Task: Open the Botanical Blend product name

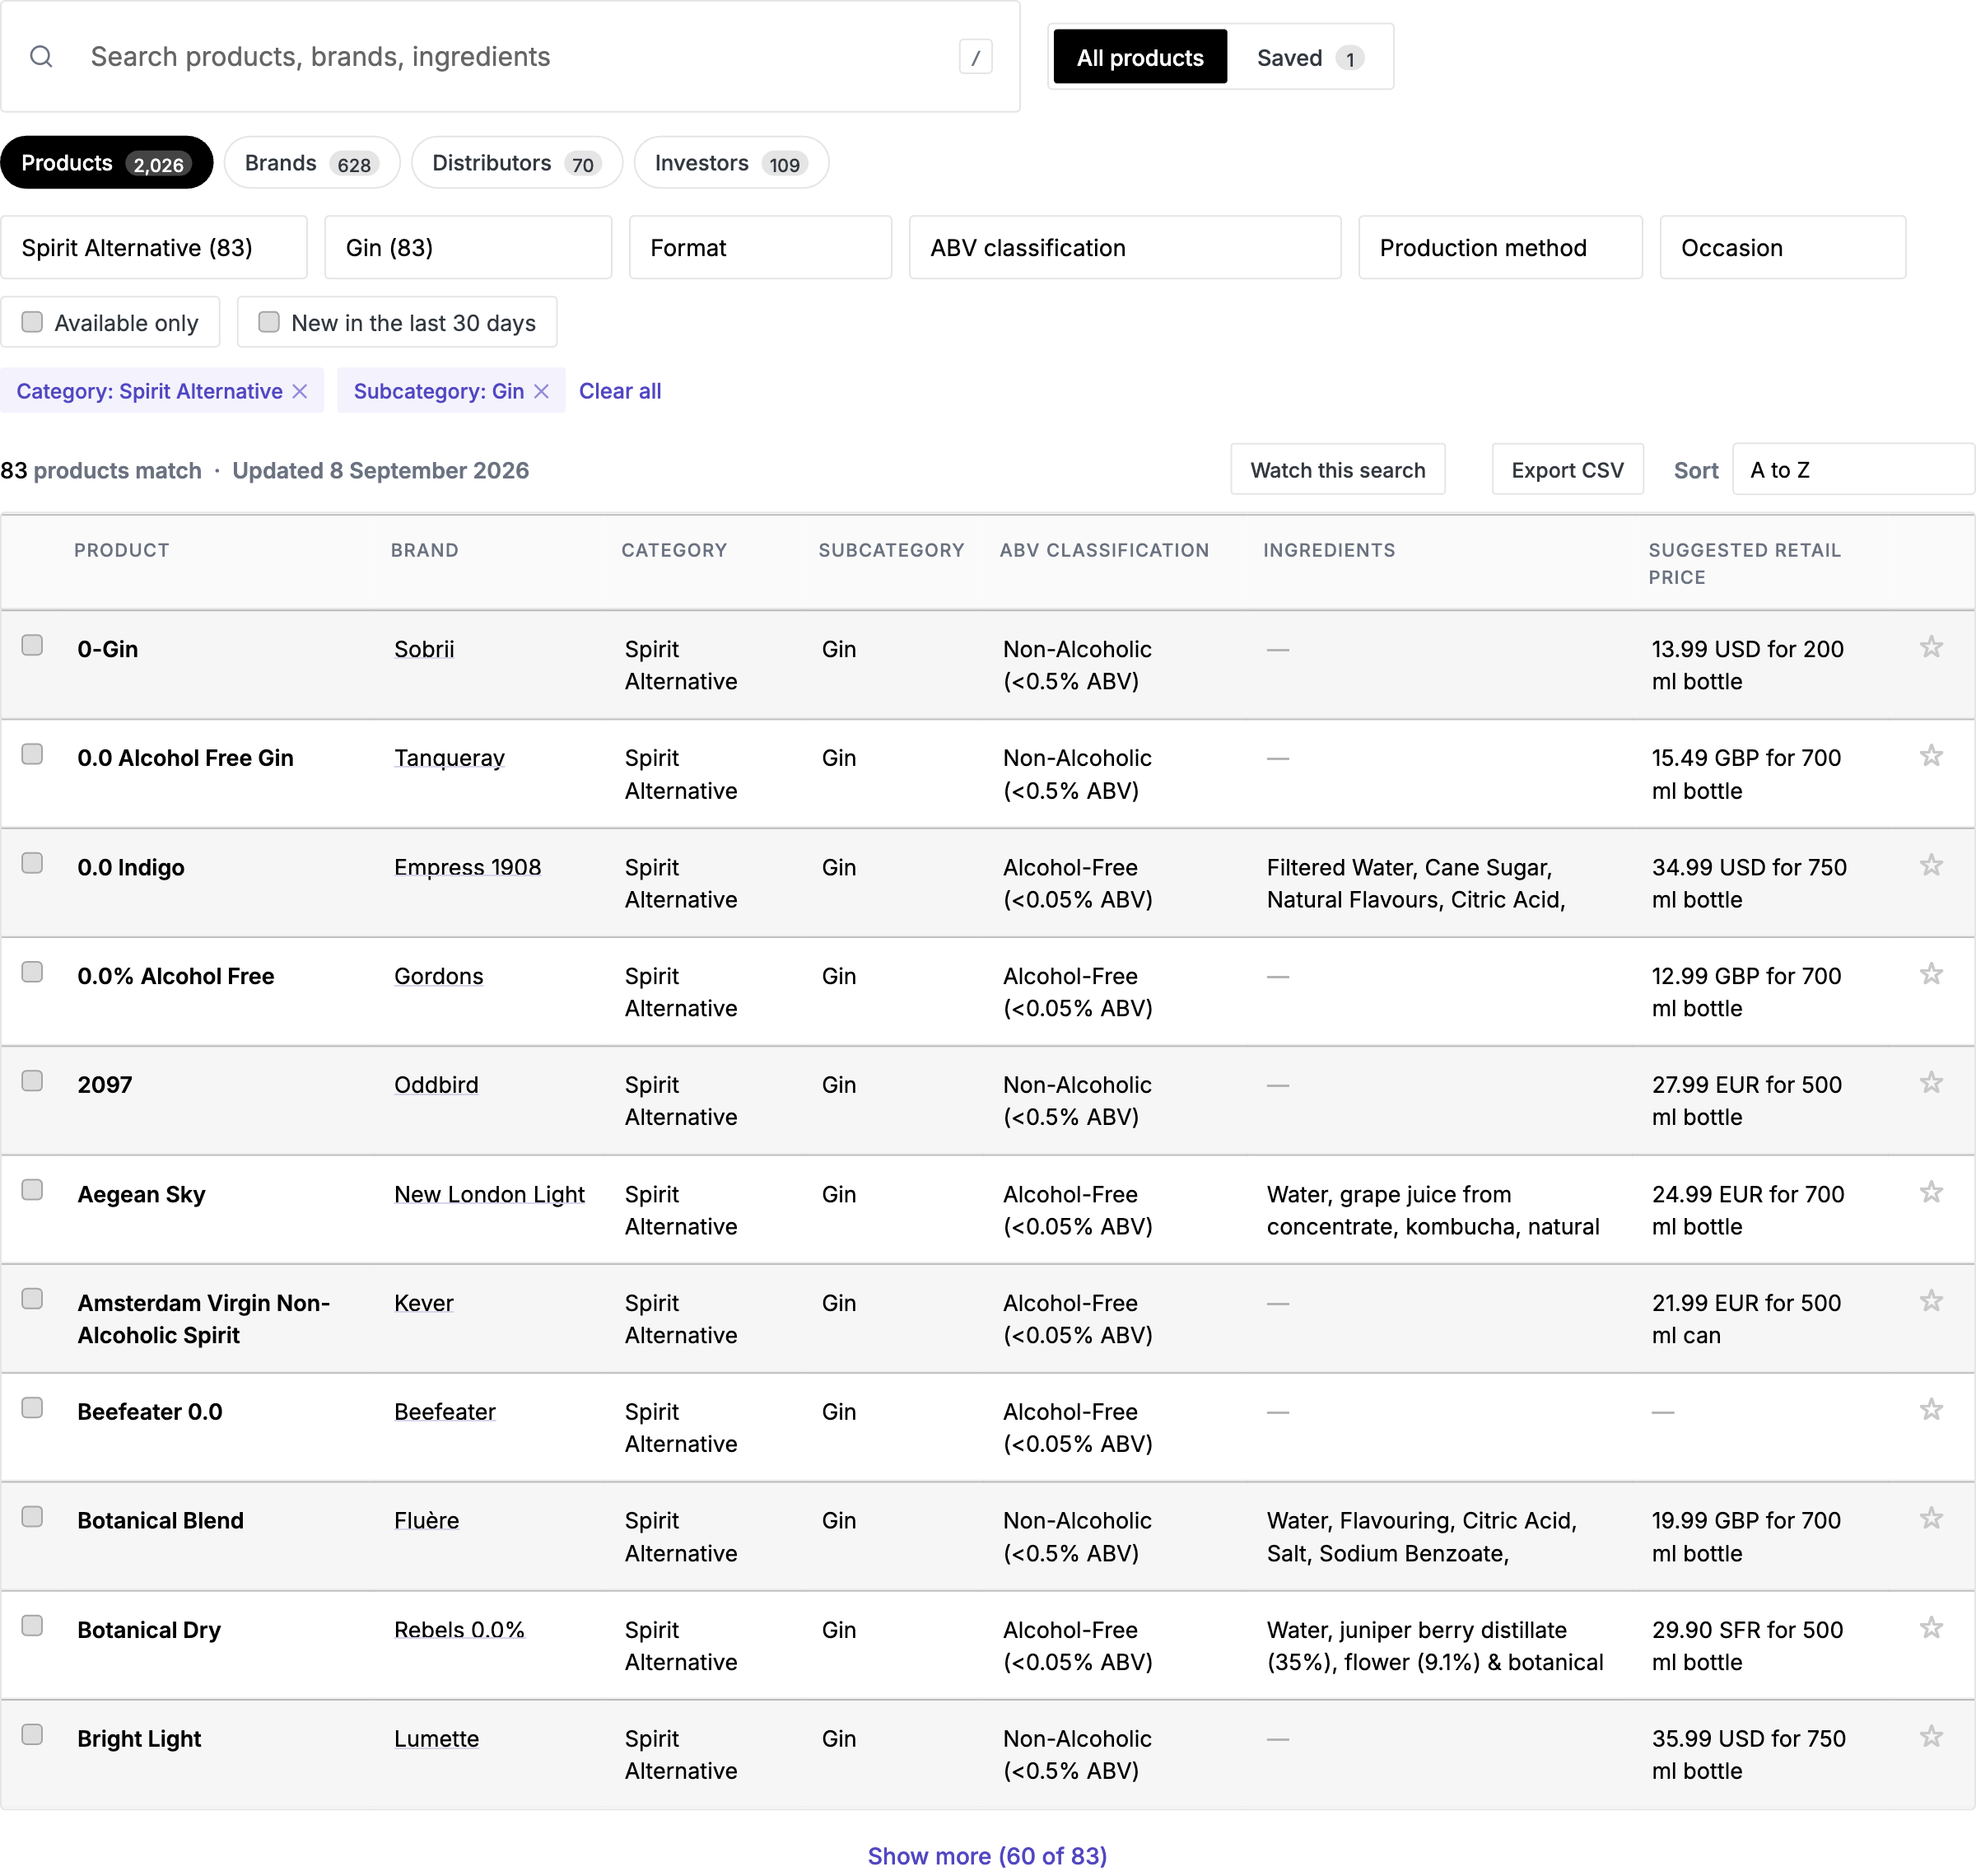Action: [160, 1520]
